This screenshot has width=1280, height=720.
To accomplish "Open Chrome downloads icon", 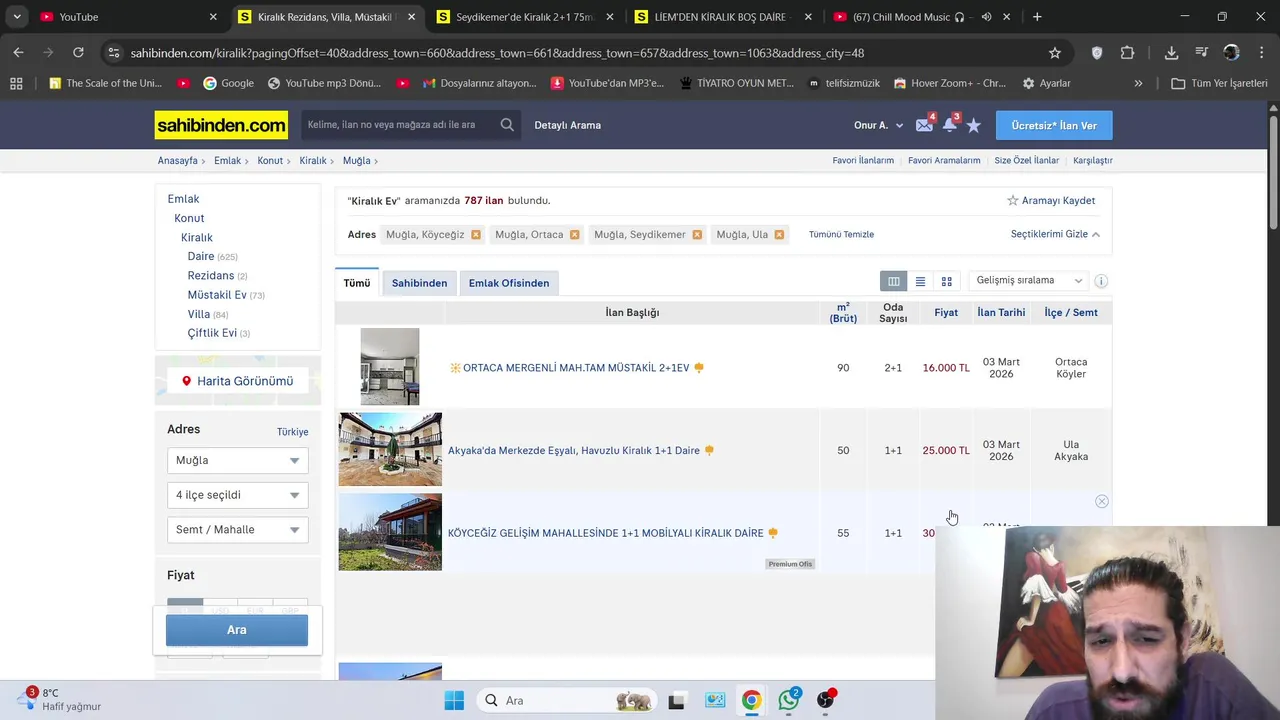I will pos(1171,53).
